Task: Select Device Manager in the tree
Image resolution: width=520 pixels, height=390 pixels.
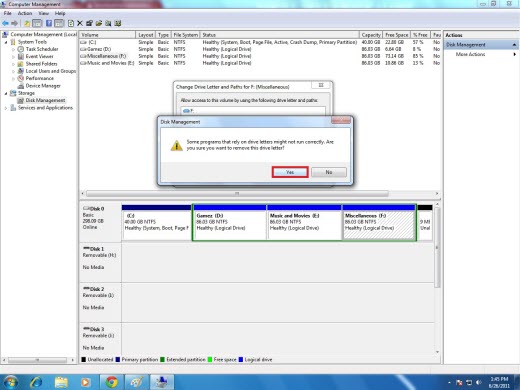Action: pyautogui.click(x=43, y=86)
